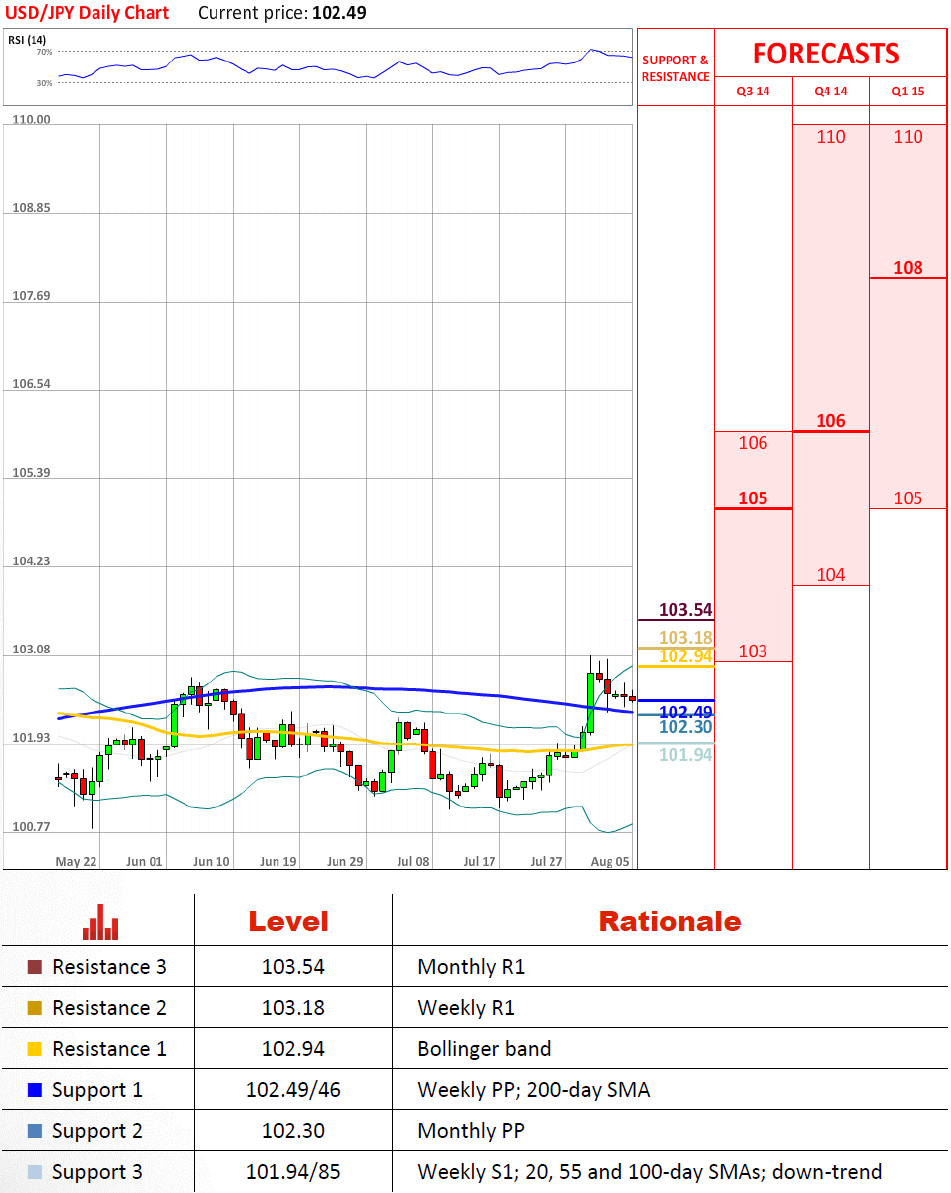
Task: Select the Q1 15 forecast column header
Action: [x=908, y=91]
